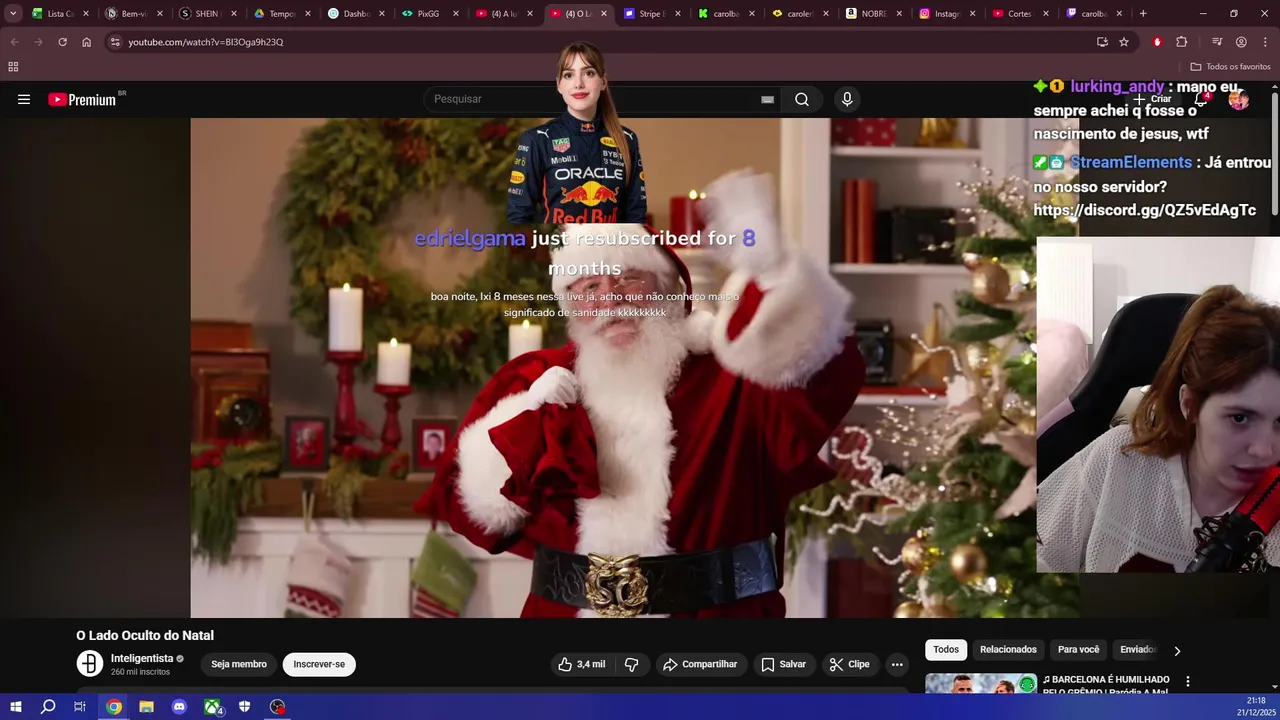View site information icon in address bar

[x=115, y=42]
